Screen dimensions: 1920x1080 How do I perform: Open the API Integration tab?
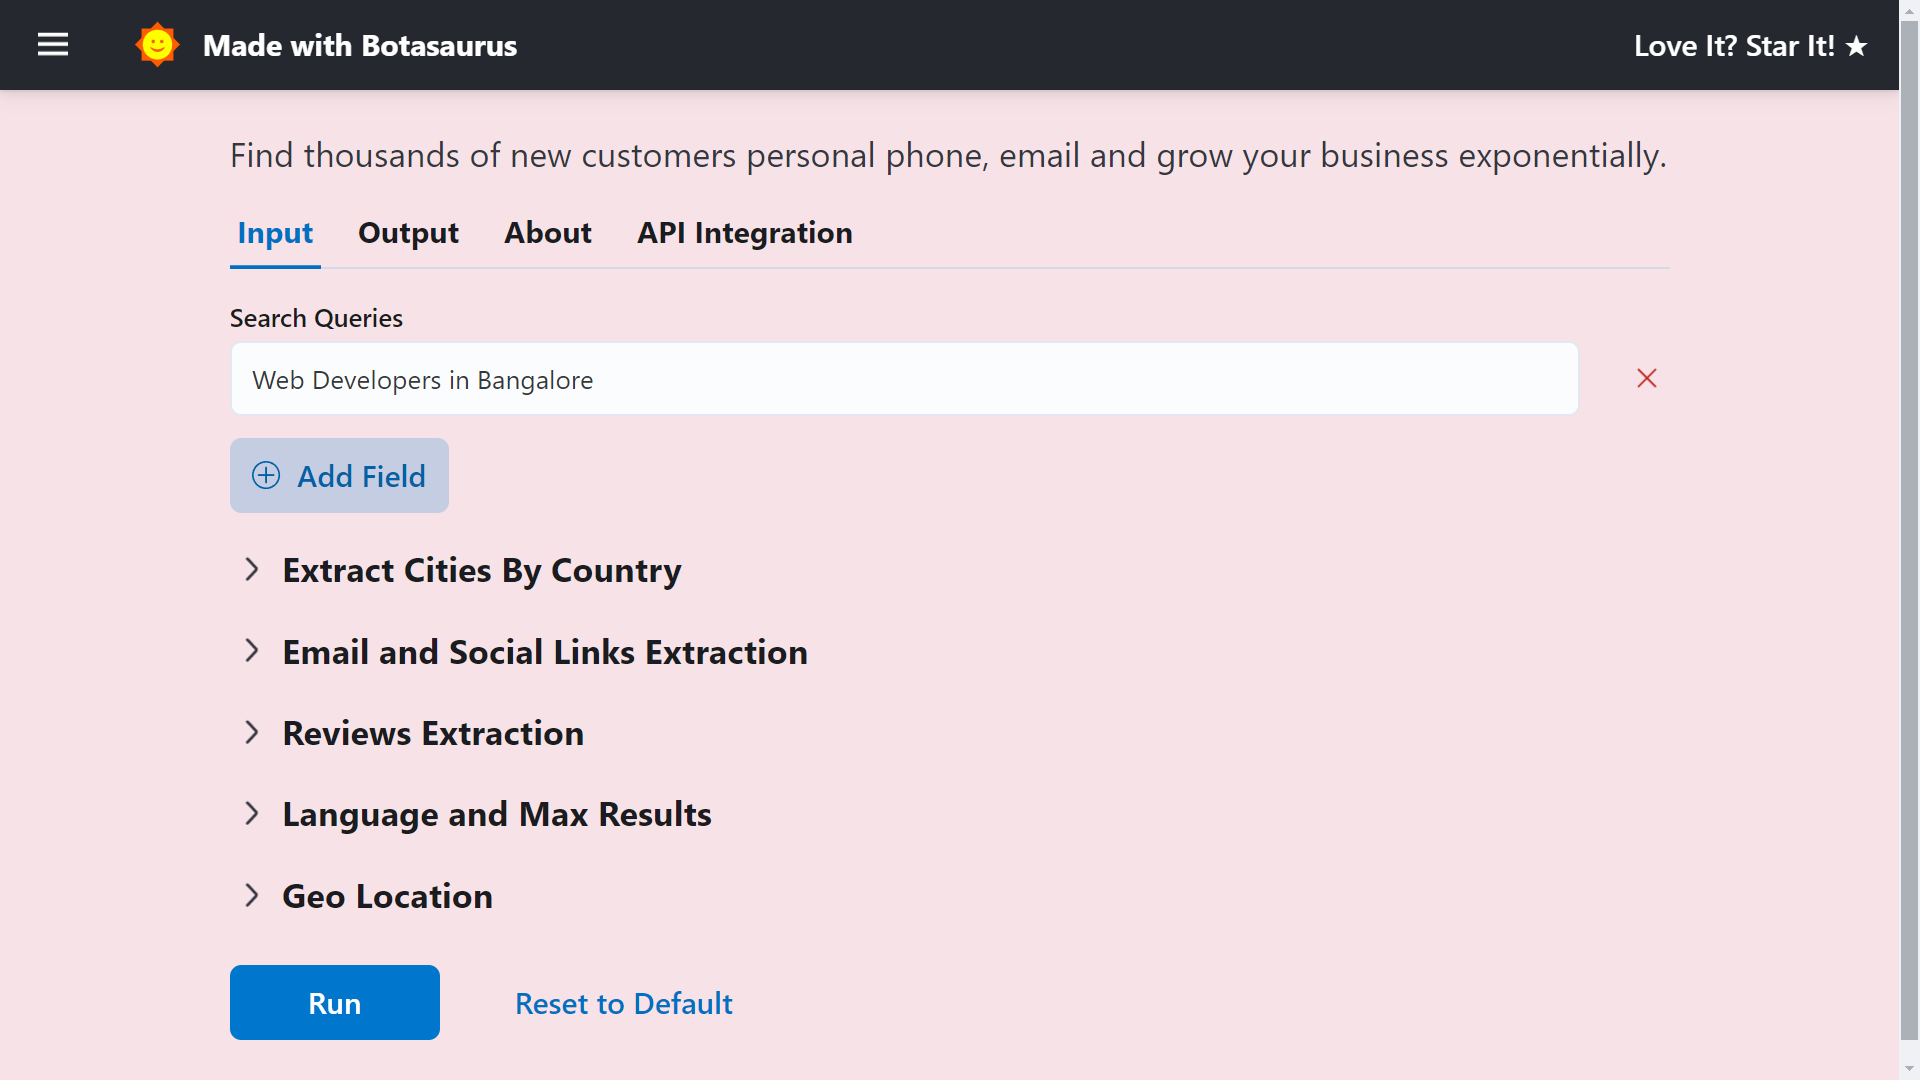[745, 233]
